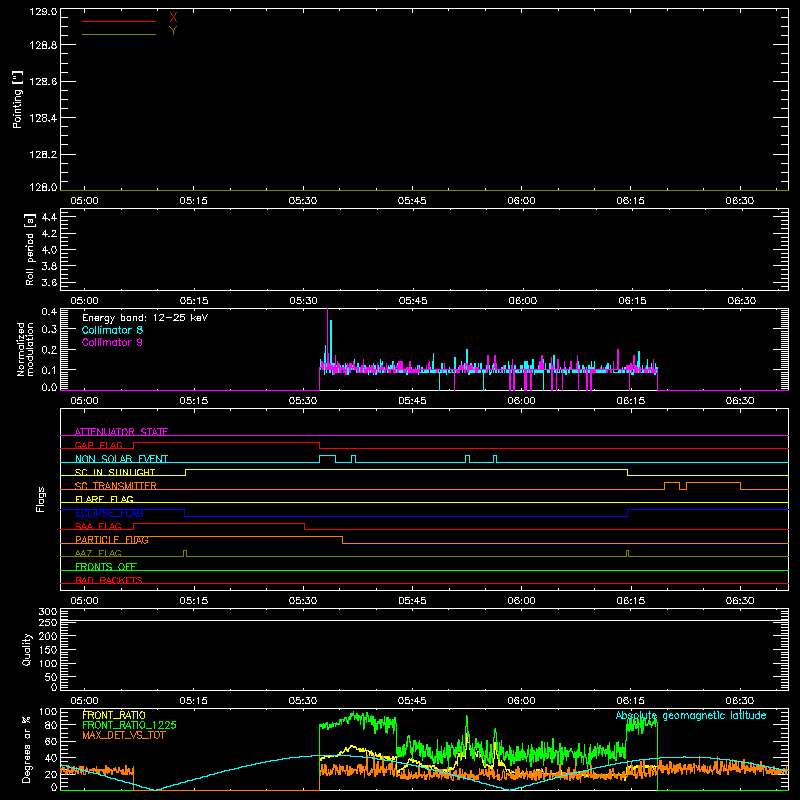Click the 3.6 tick on Roll period axis
This screenshot has width=800, height=800.
click(x=49, y=283)
